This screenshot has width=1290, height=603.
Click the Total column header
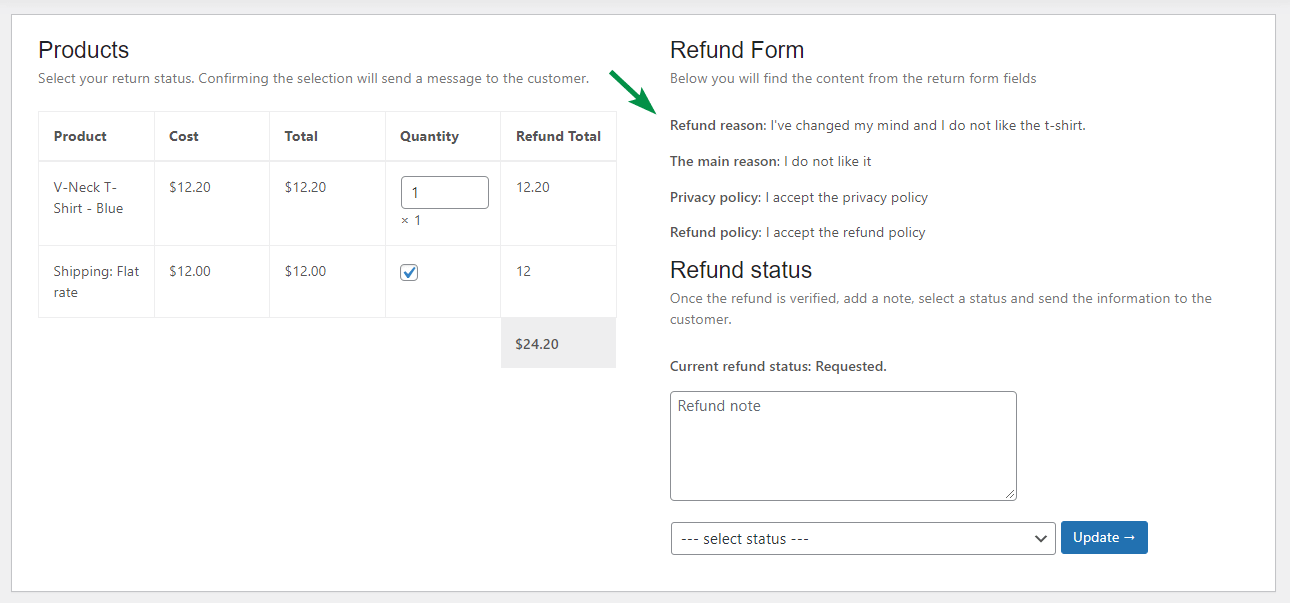(x=301, y=136)
